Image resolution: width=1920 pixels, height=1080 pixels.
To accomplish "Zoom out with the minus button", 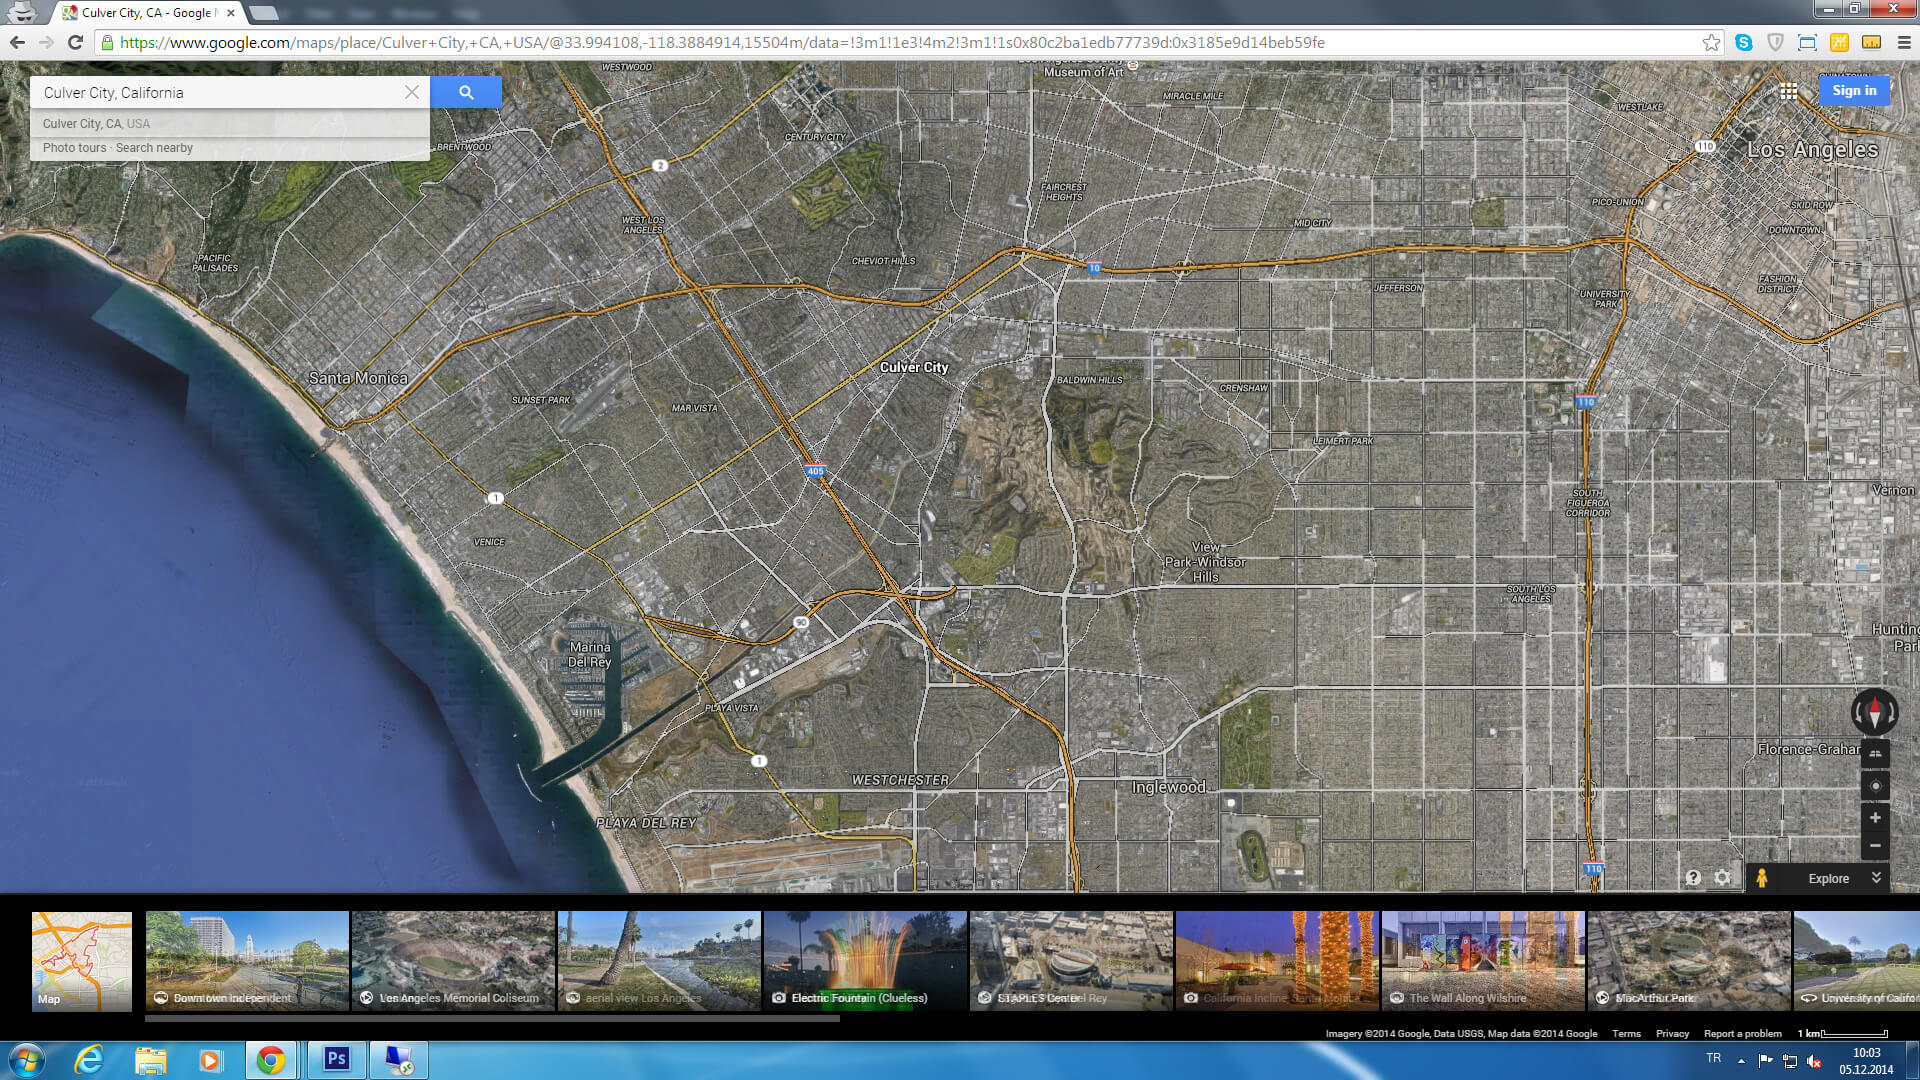I will (x=1875, y=846).
